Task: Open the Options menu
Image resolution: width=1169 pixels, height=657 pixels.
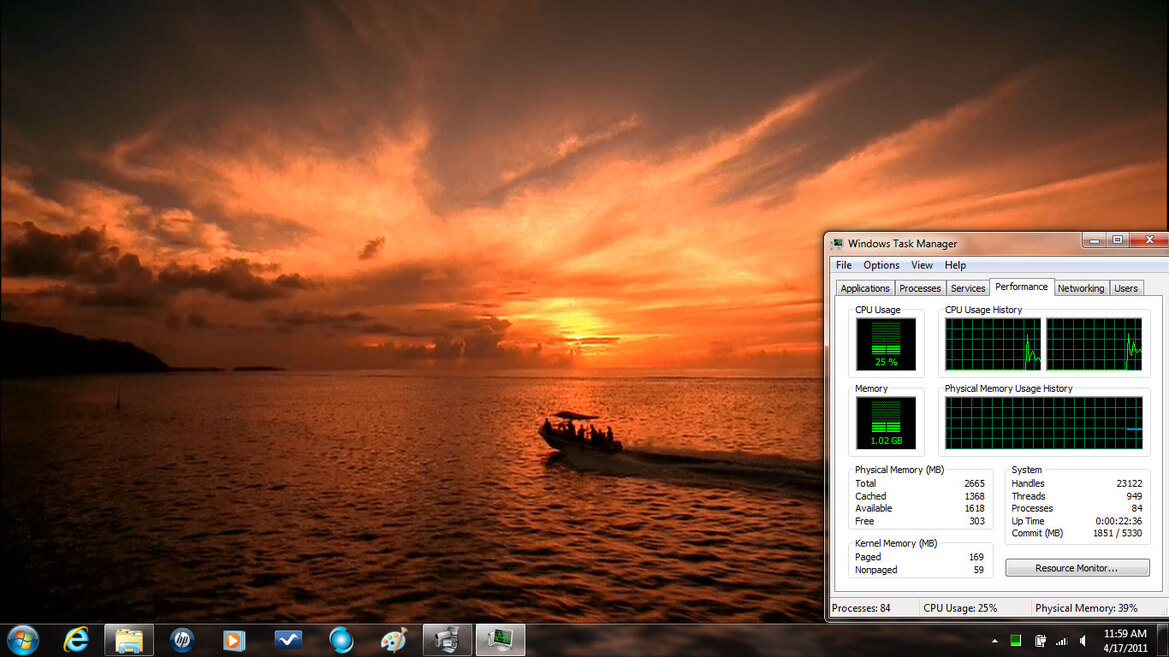Action: [881, 265]
